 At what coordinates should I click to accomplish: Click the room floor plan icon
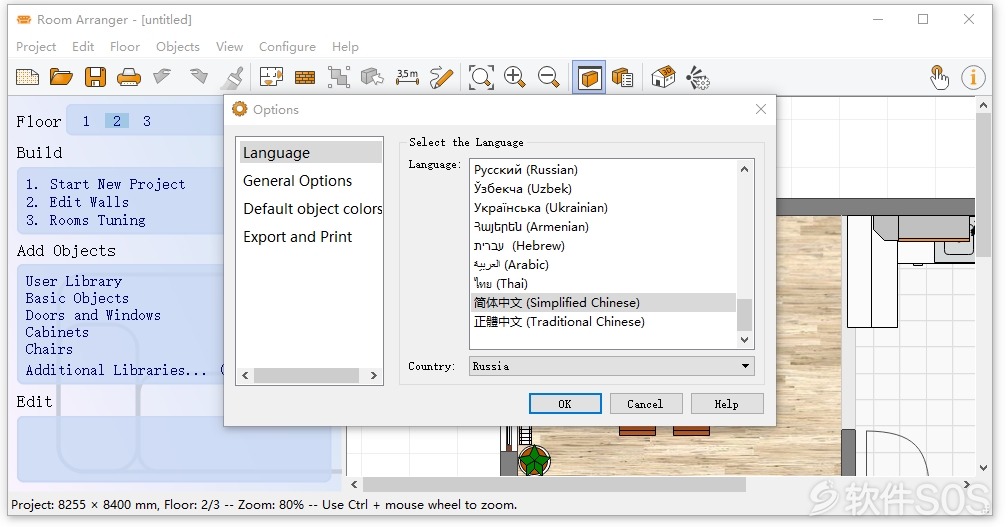point(271,78)
